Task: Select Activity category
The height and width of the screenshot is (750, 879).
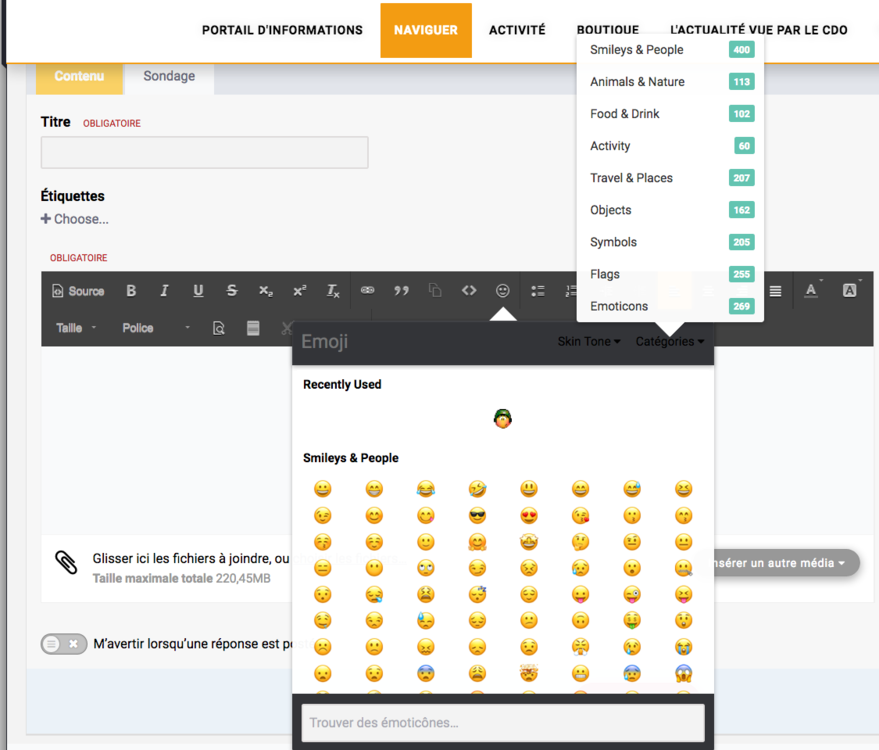Action: point(670,146)
